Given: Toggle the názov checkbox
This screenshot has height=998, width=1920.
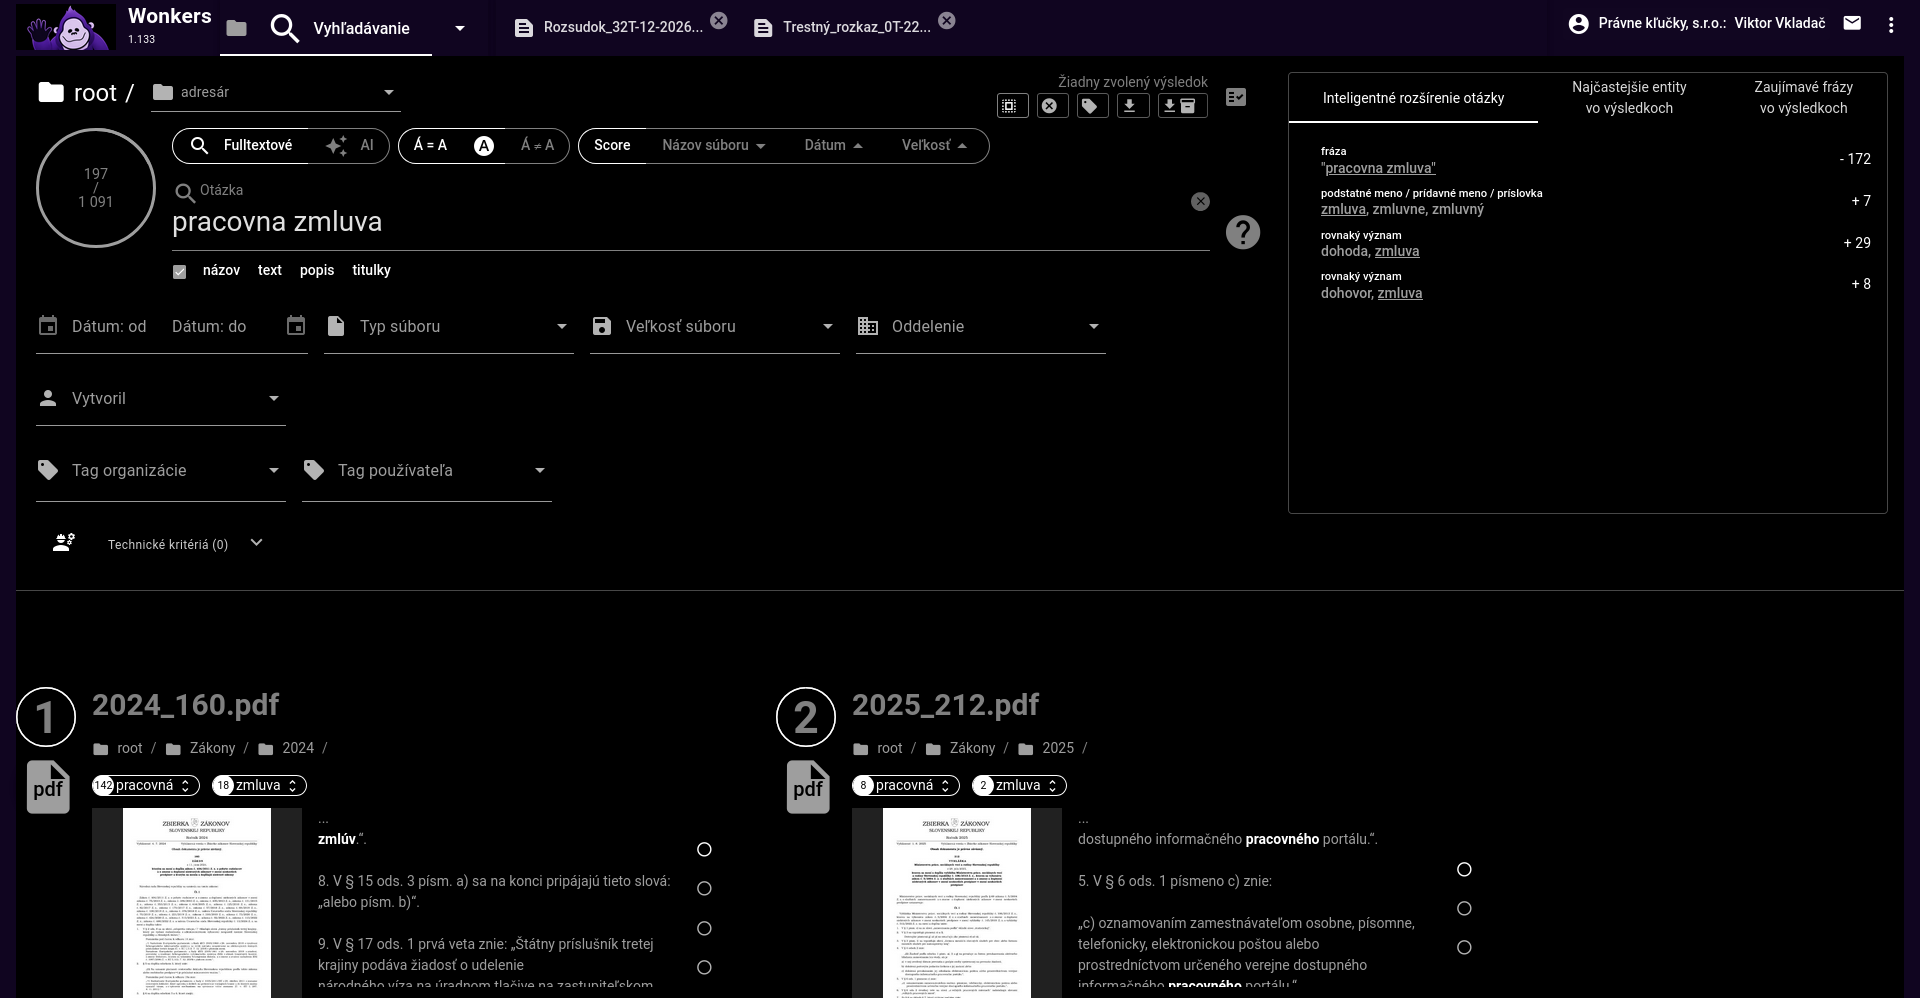Looking at the screenshot, I should [x=180, y=272].
